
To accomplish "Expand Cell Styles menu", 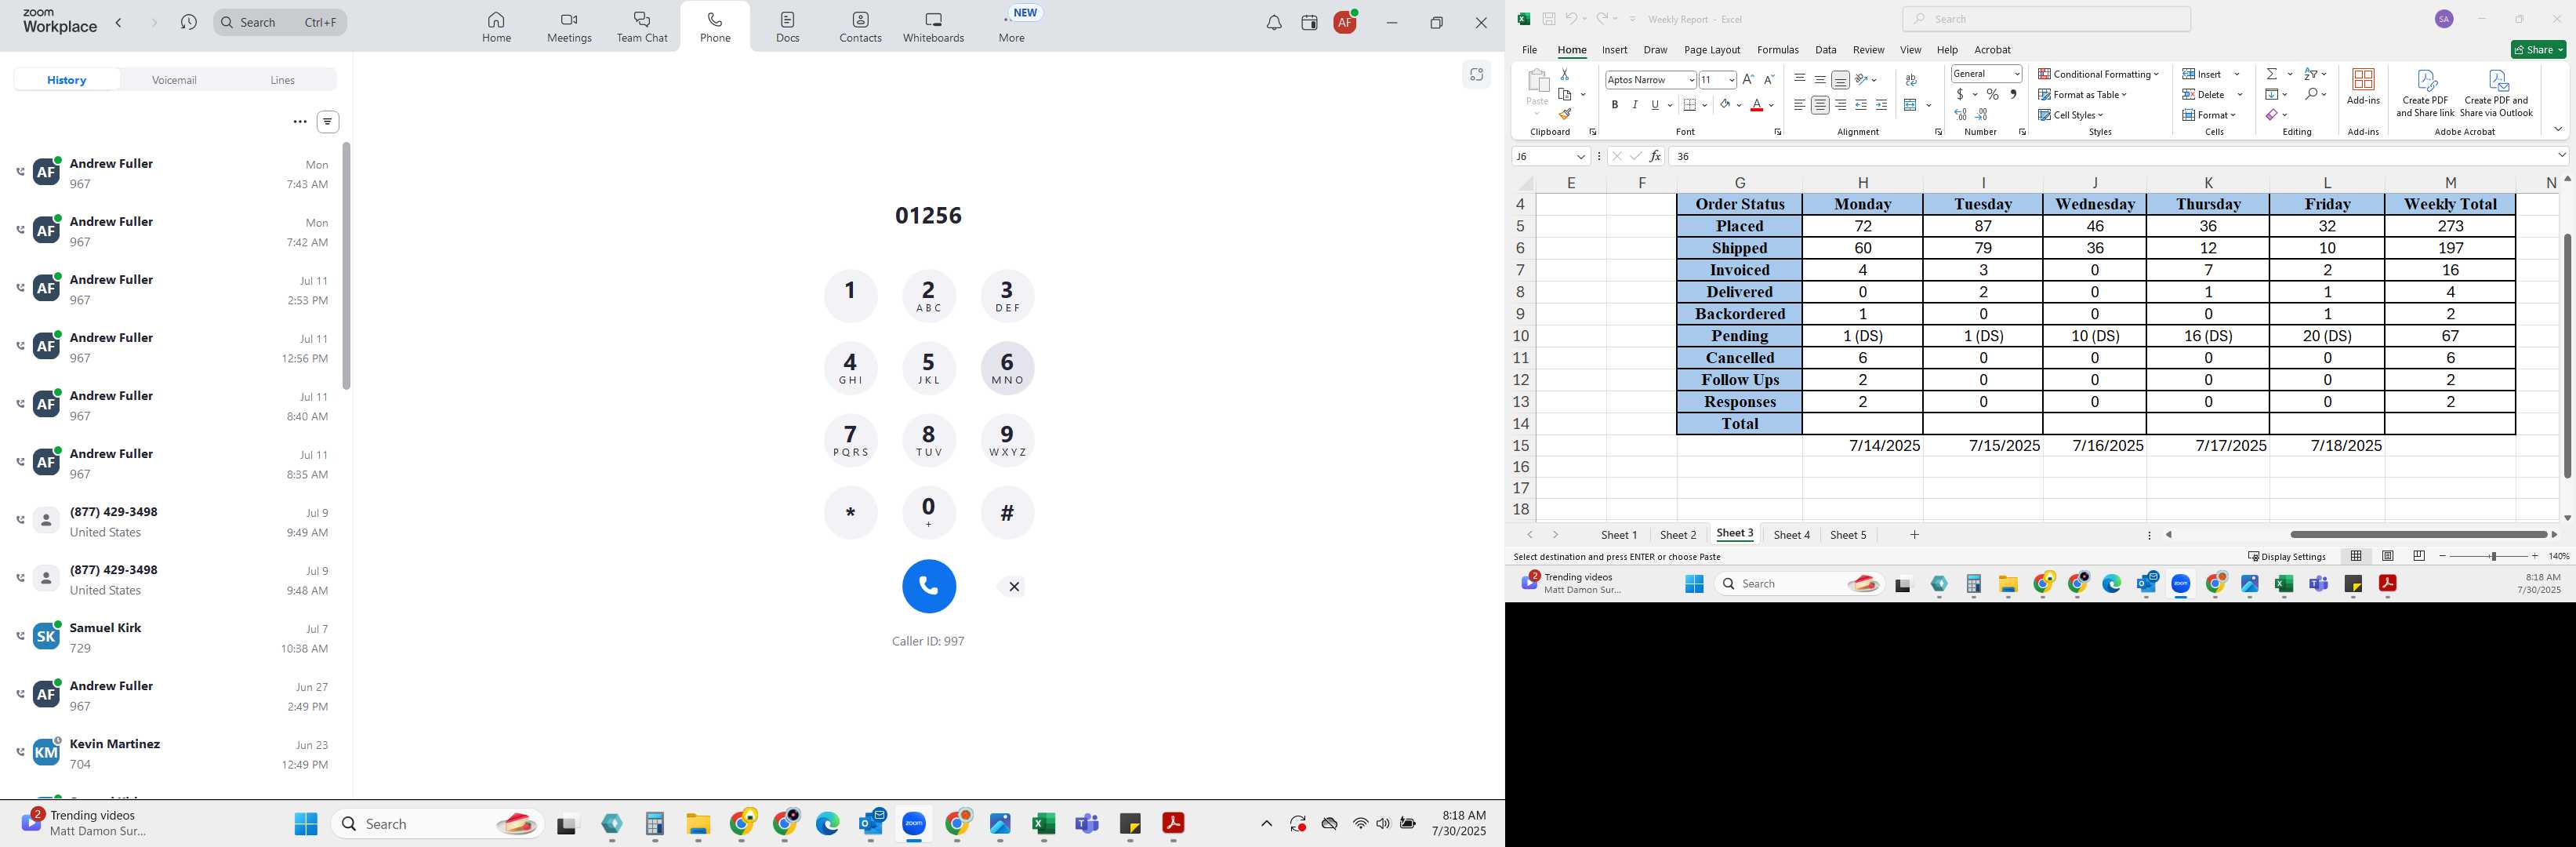I will (x=2071, y=115).
